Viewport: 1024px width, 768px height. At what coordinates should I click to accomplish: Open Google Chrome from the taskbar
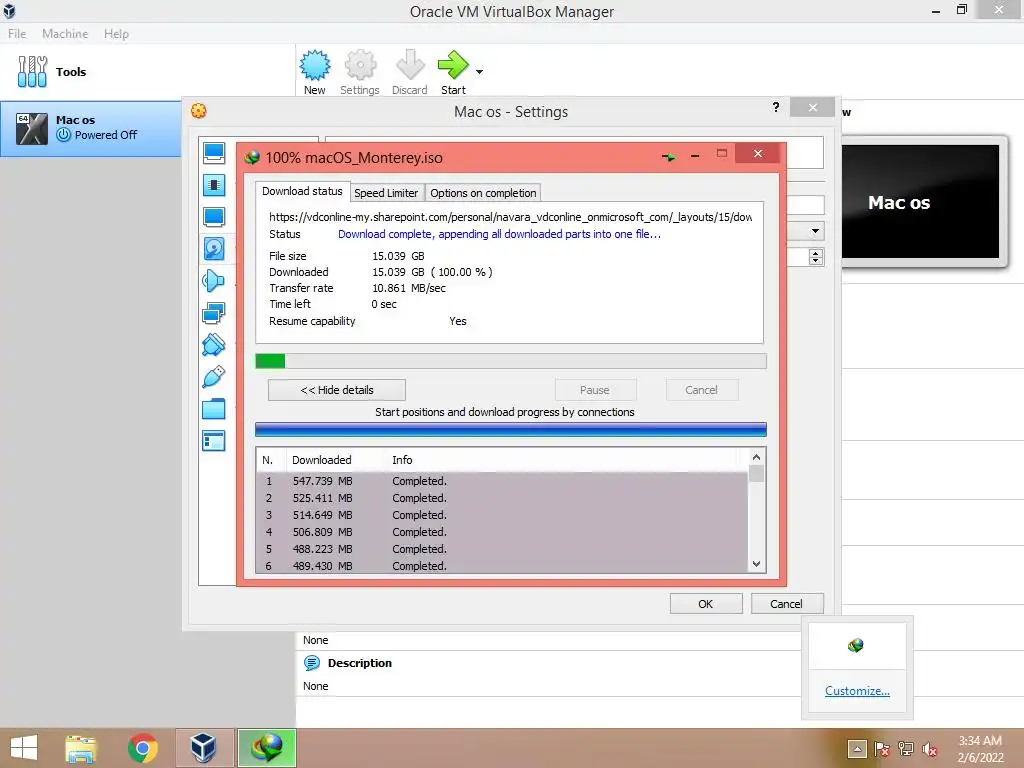pyautogui.click(x=142, y=748)
